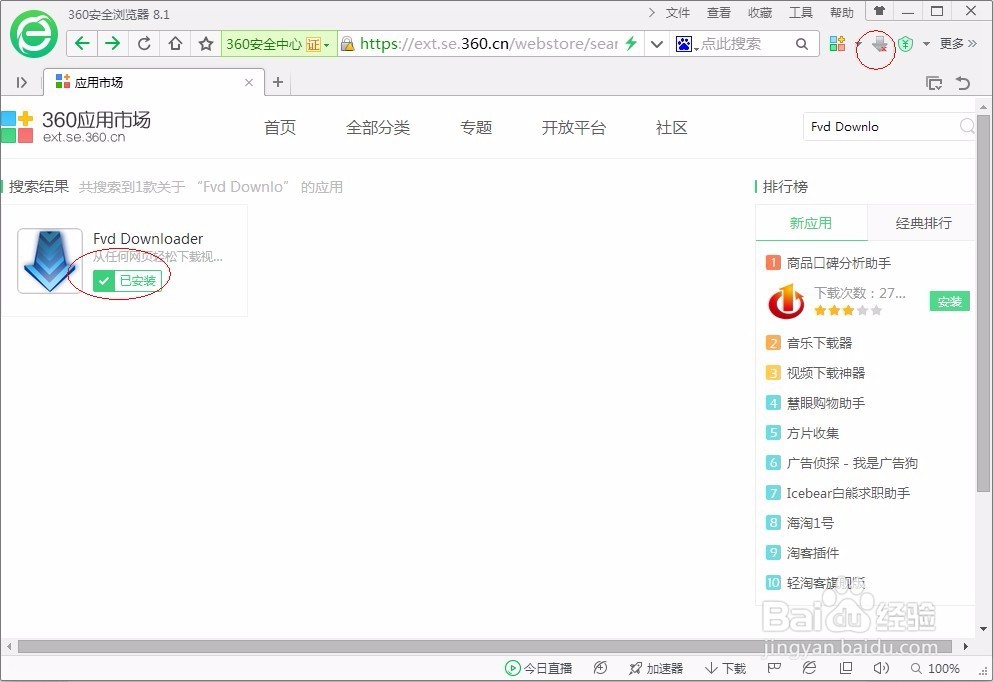993x682 pixels.
Task: Expand the address bar history dropdown arrow
Action: click(657, 44)
